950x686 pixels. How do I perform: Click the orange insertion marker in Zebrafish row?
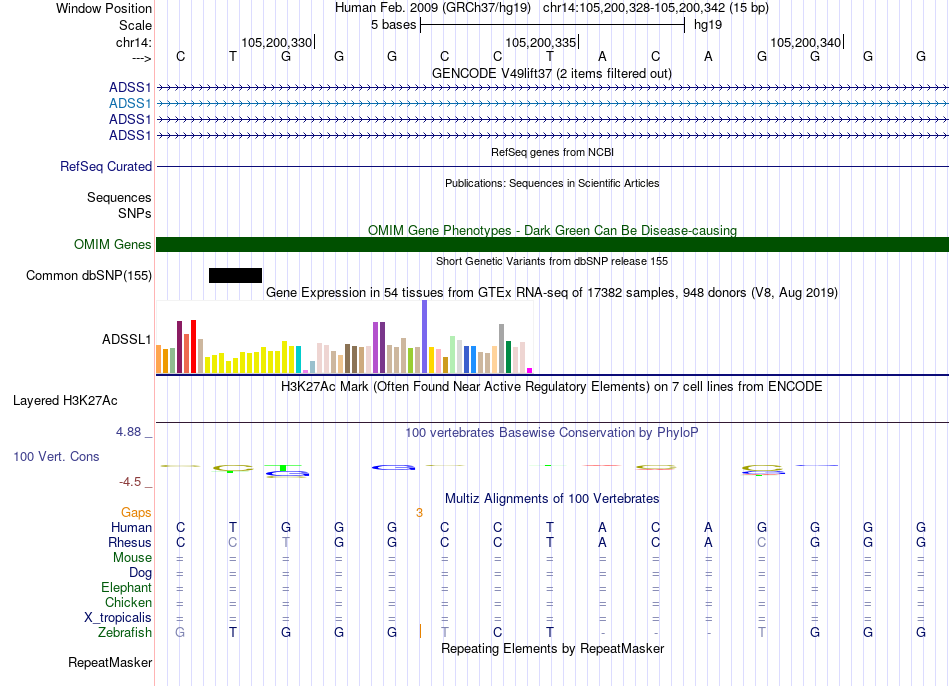point(420,632)
